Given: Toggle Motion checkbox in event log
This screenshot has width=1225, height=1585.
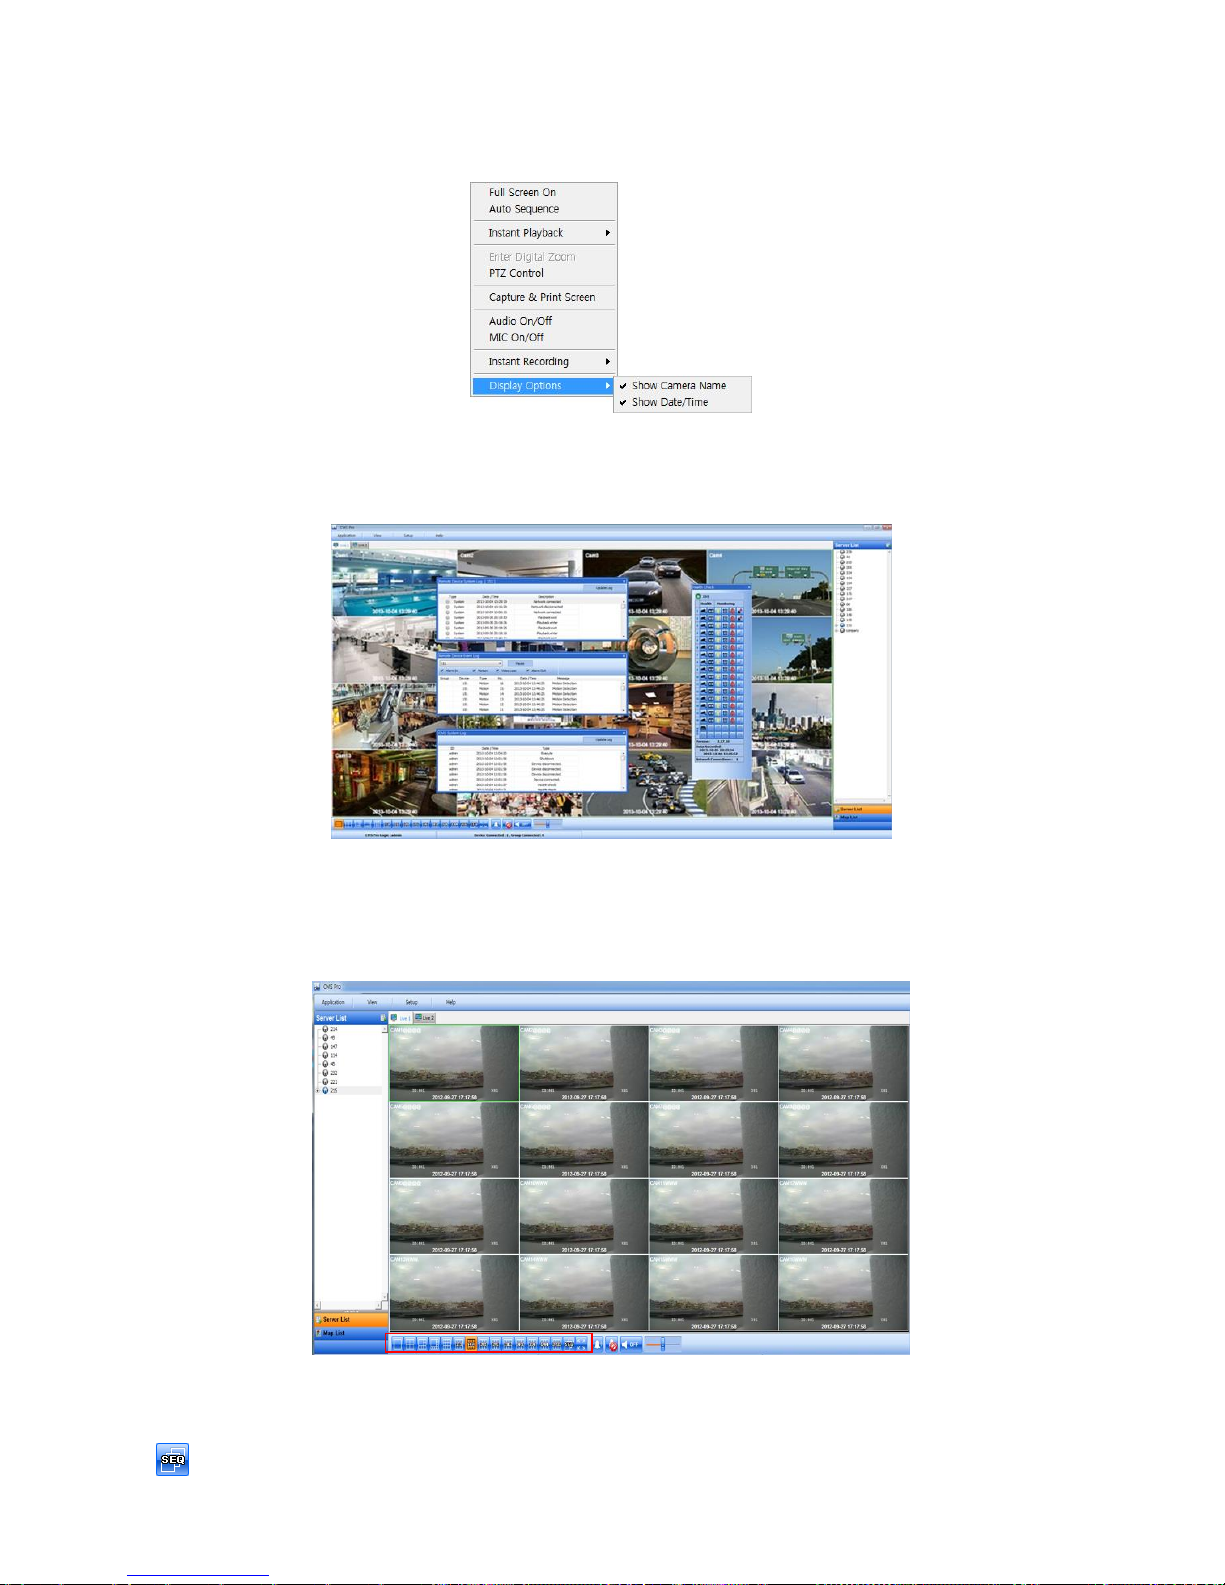Looking at the screenshot, I should (x=474, y=671).
